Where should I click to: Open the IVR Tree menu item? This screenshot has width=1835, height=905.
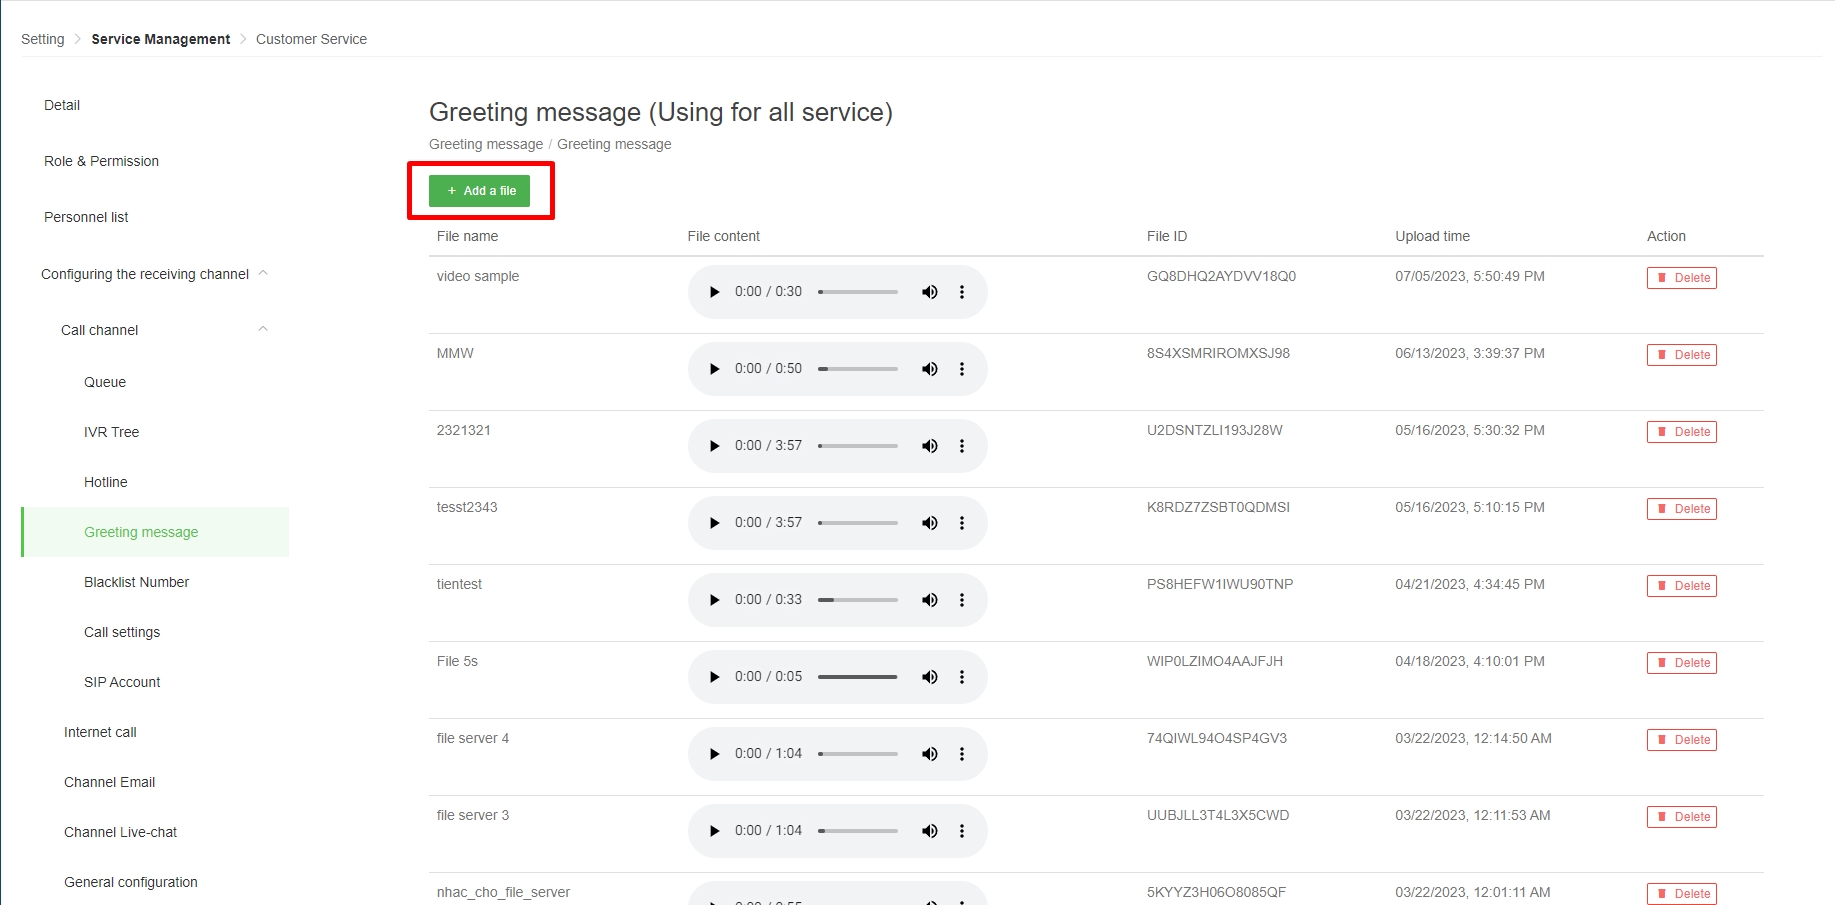click(111, 432)
